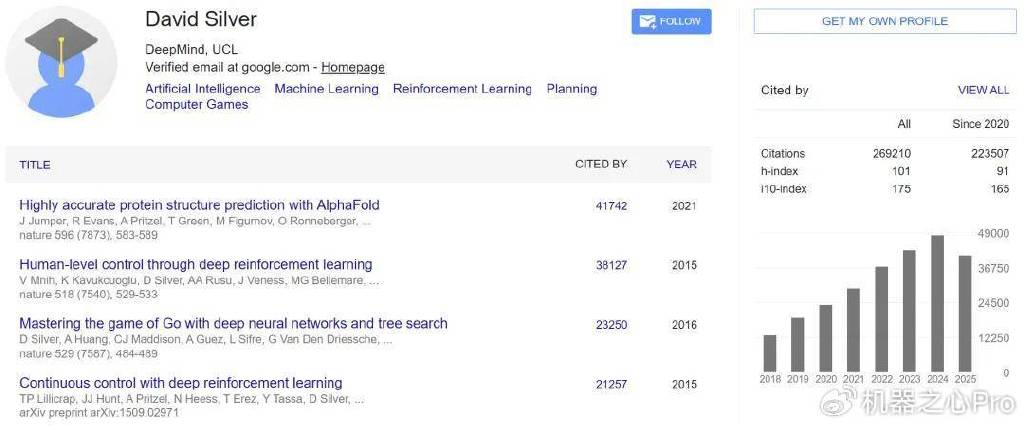This screenshot has width=1024, height=426.
Task: Sort articles by Cited By column
Action: [x=600, y=164]
